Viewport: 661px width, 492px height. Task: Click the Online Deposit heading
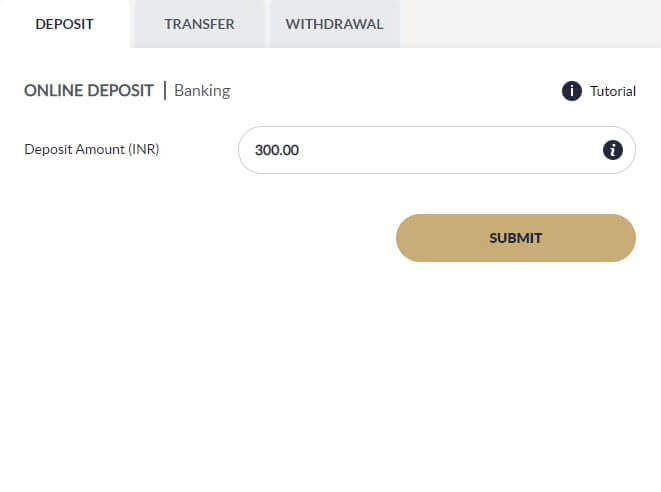tap(89, 91)
